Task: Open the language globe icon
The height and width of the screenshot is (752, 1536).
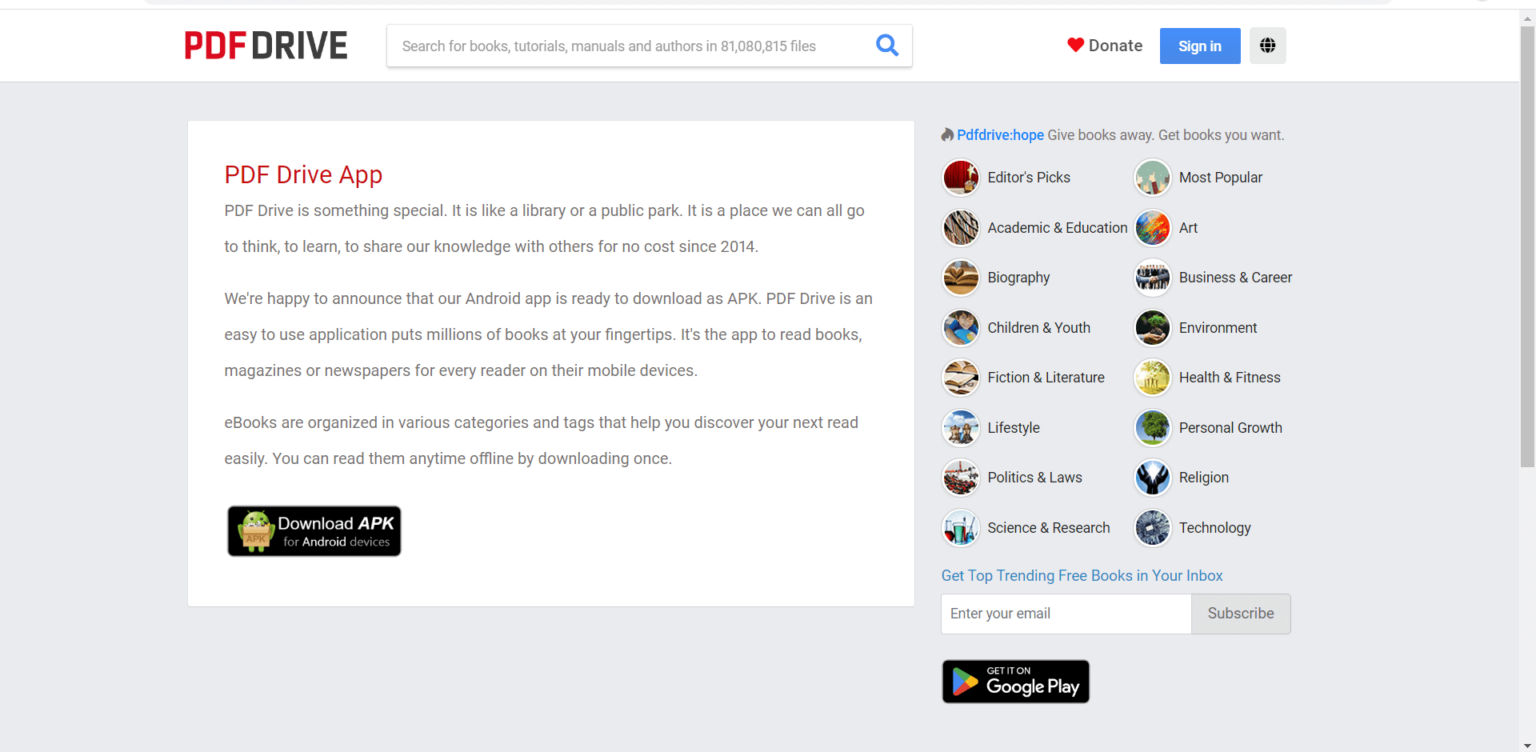Action: 1268,46
